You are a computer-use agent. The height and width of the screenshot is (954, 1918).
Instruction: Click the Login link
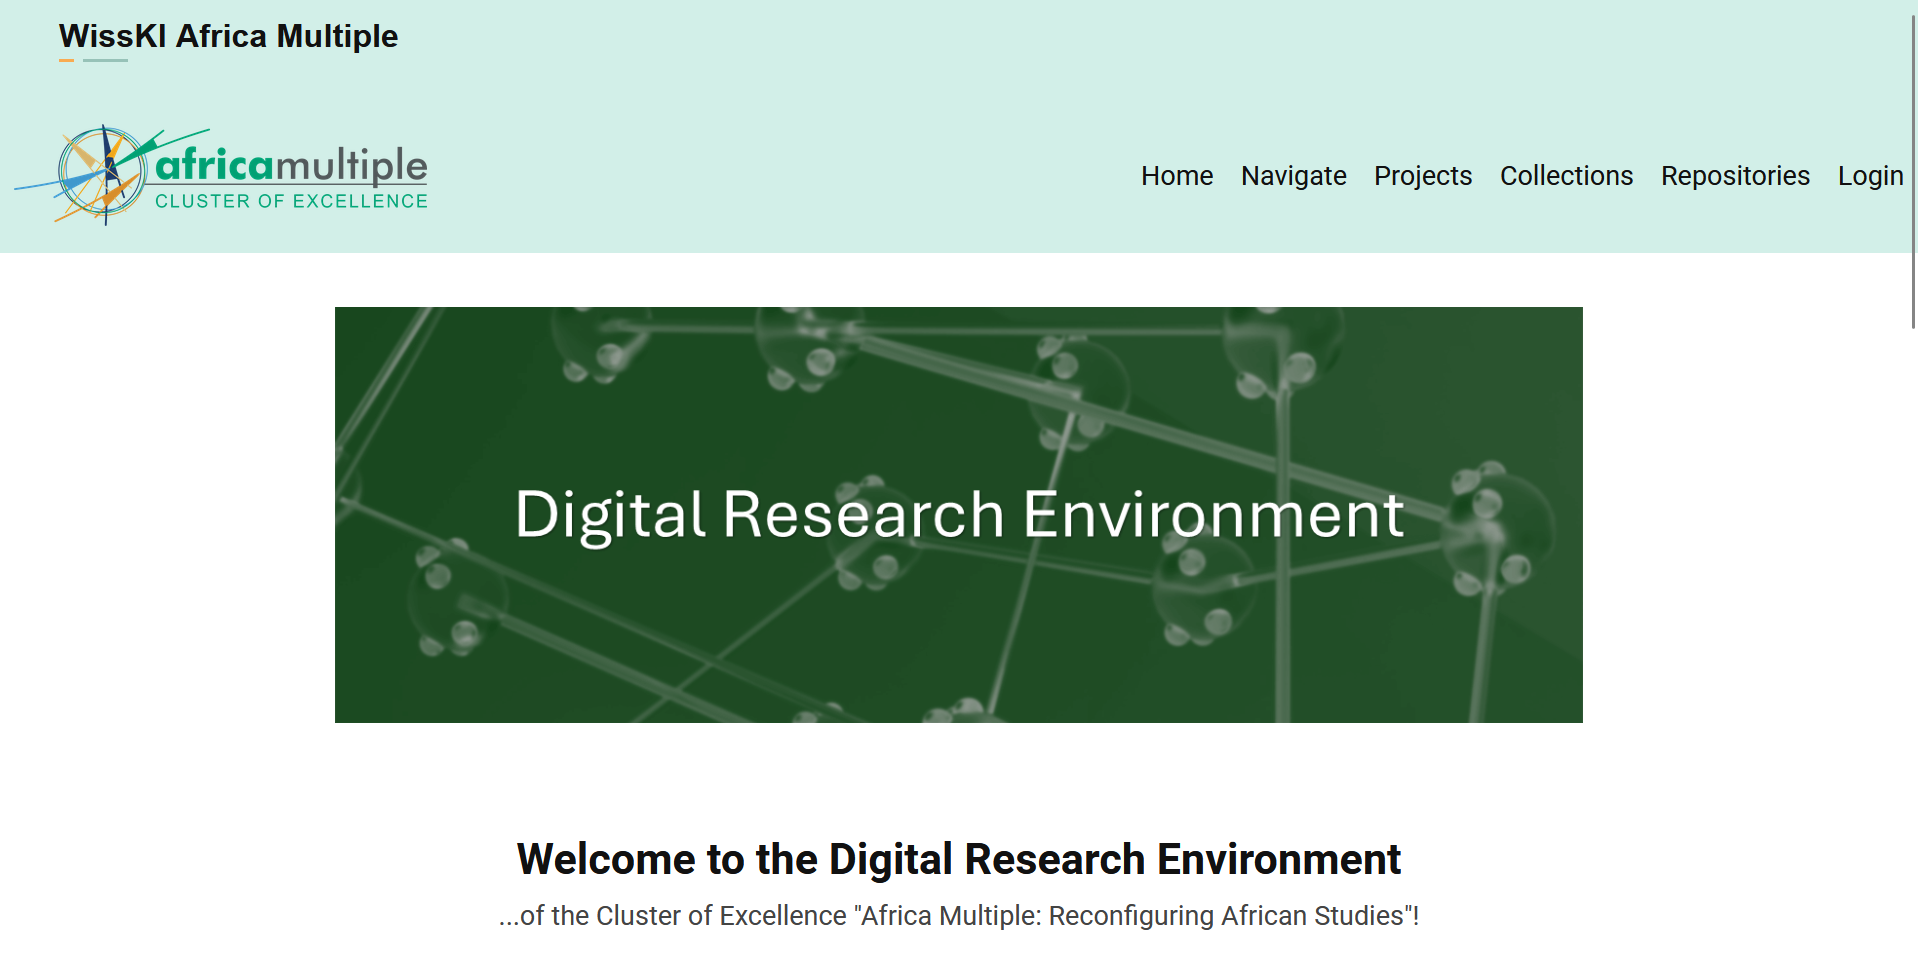(1870, 176)
